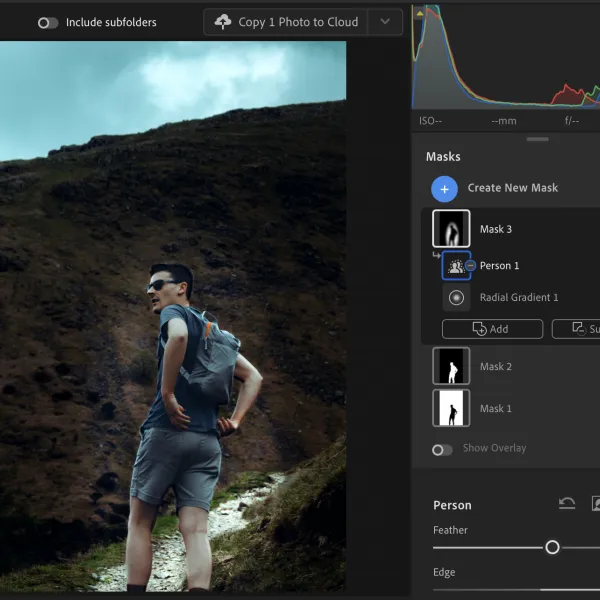Click the subtract minus badge on Person 1
Image resolution: width=600 pixels, height=600 pixels.
[x=471, y=265]
